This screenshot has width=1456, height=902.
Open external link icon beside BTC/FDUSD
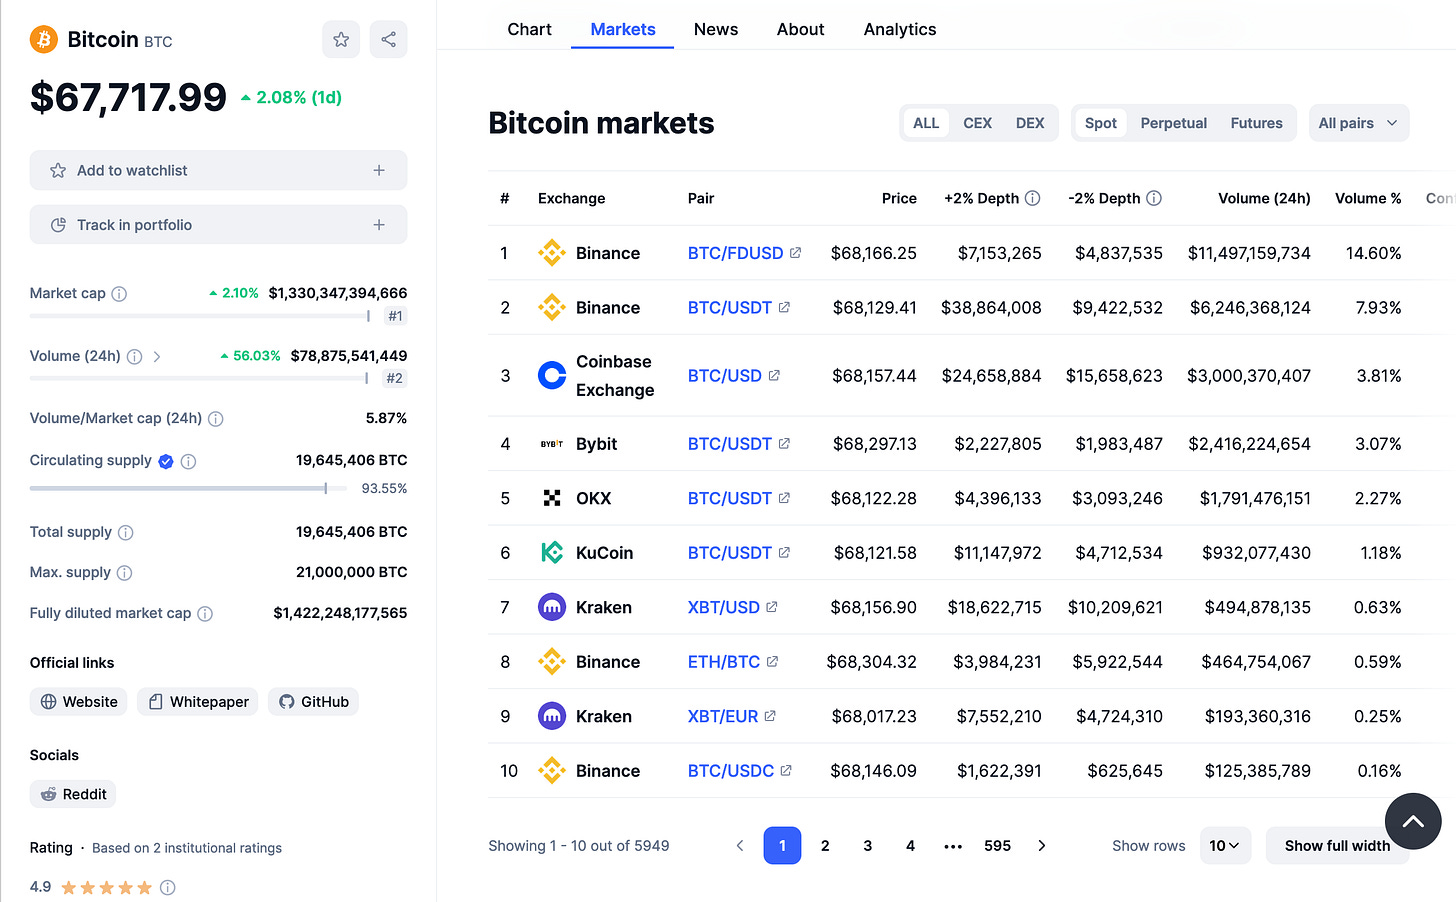[795, 253]
